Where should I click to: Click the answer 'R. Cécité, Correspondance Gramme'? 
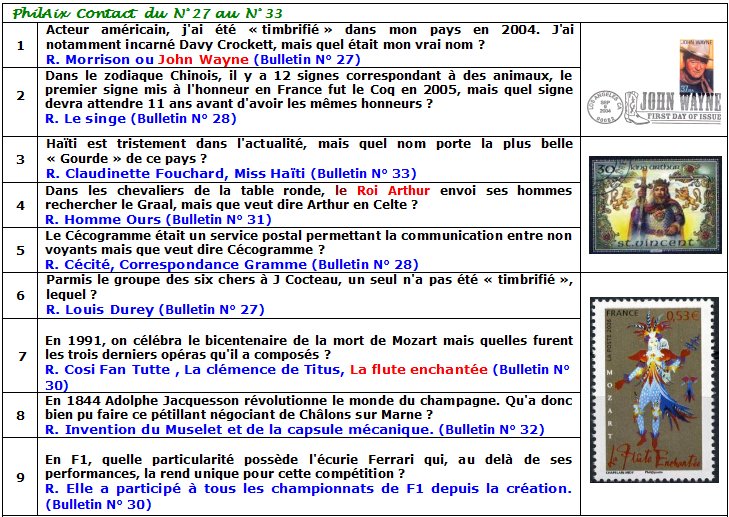[176, 265]
